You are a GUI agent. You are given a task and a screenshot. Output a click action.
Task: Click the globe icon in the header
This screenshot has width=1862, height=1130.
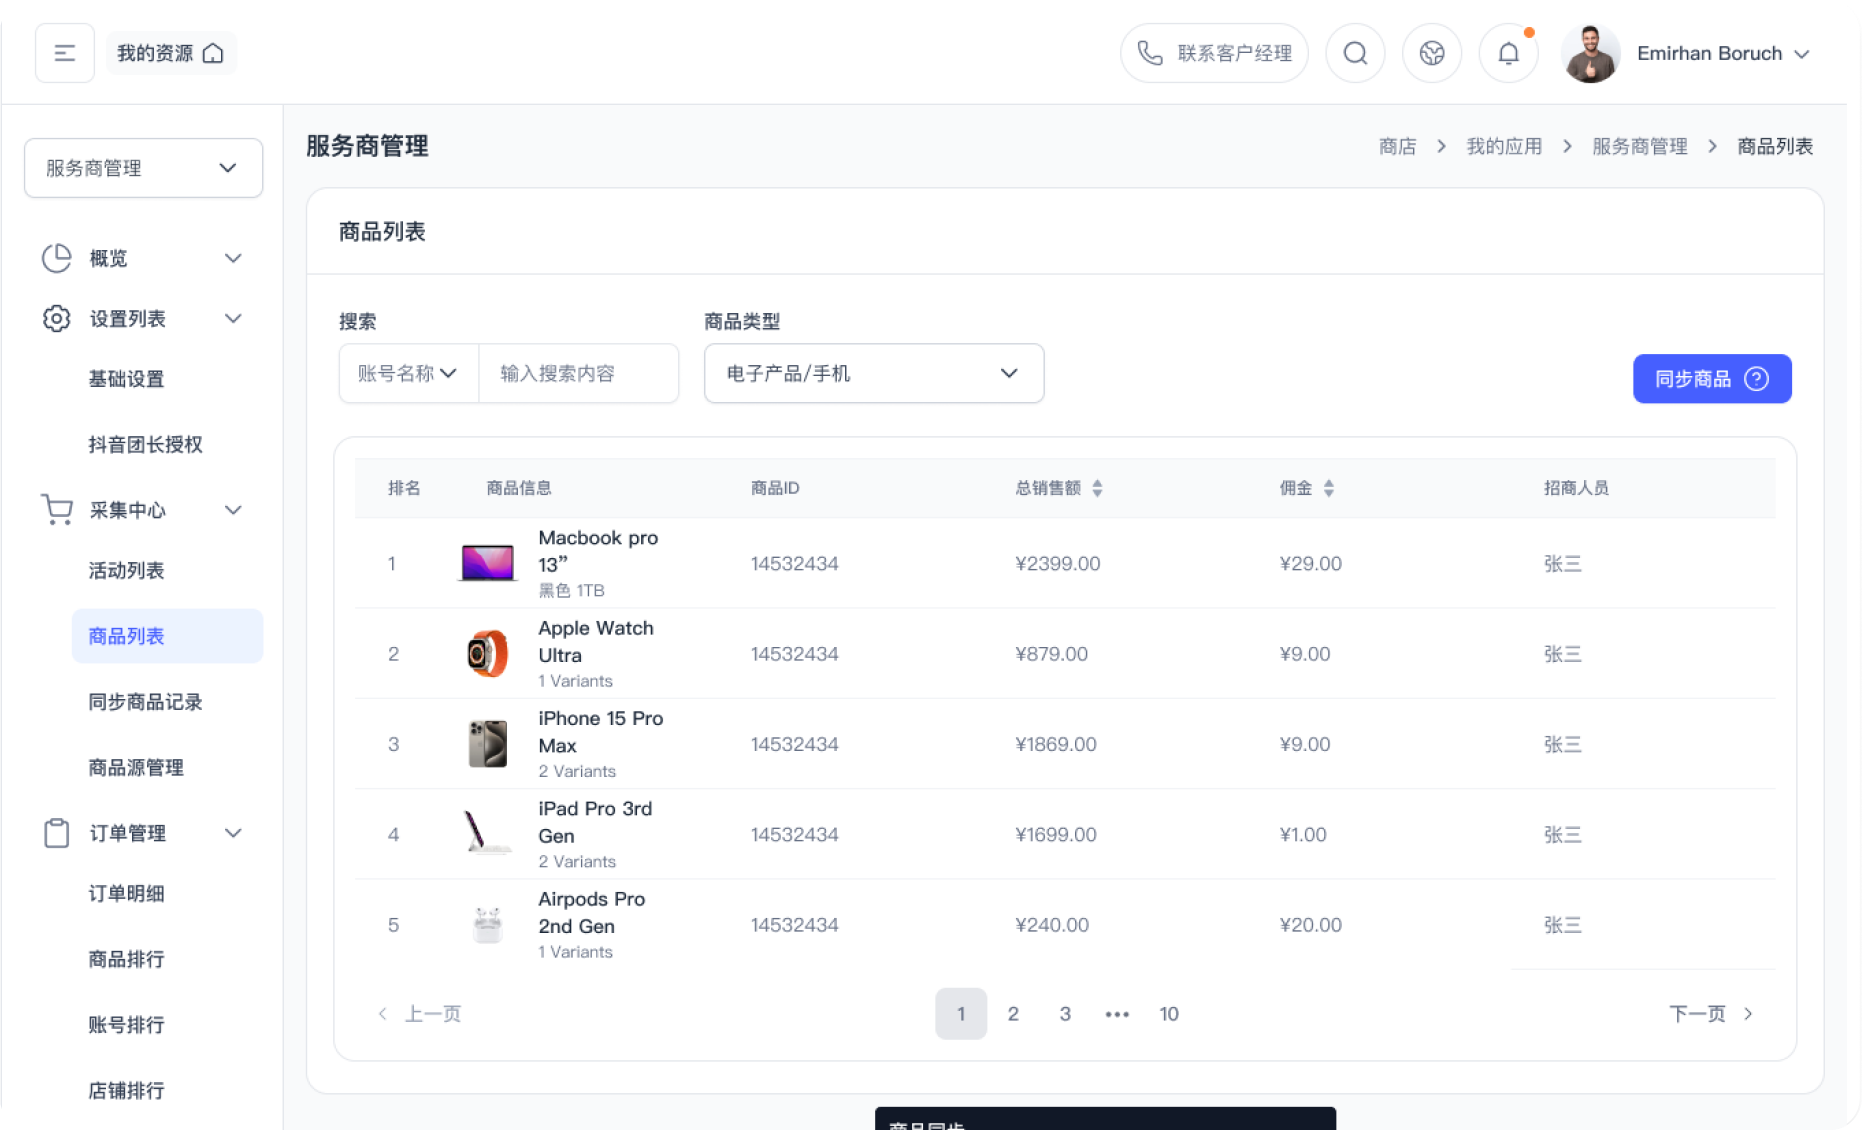pyautogui.click(x=1432, y=53)
